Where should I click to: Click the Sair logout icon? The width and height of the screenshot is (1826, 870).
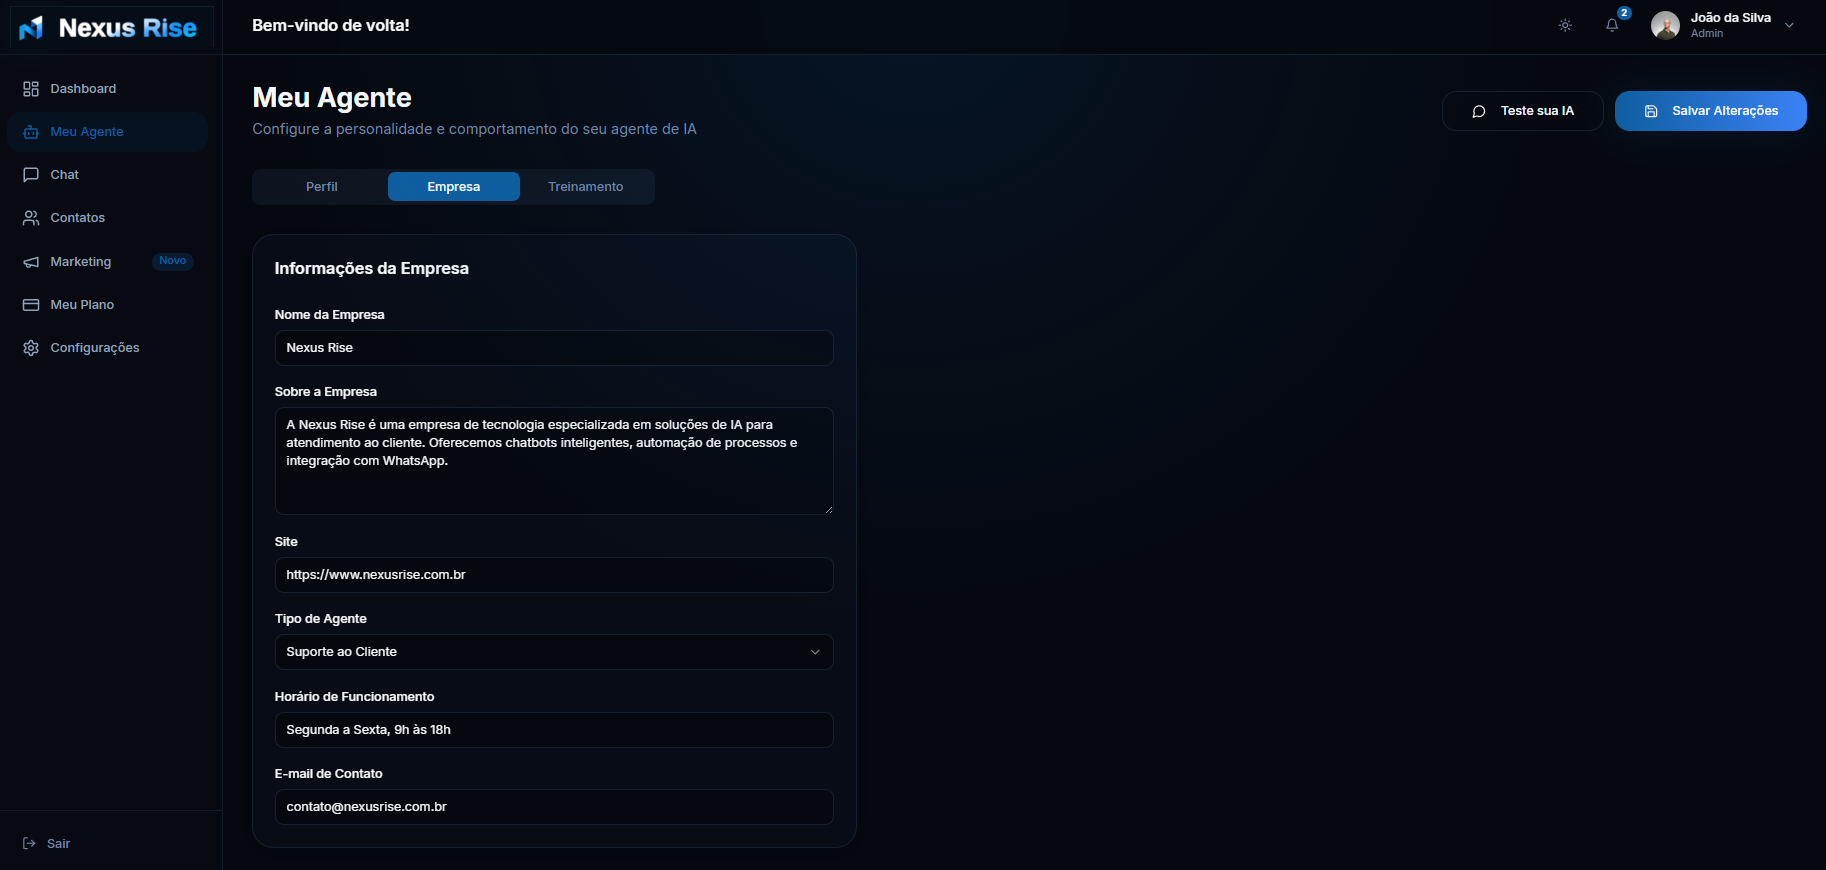29,844
